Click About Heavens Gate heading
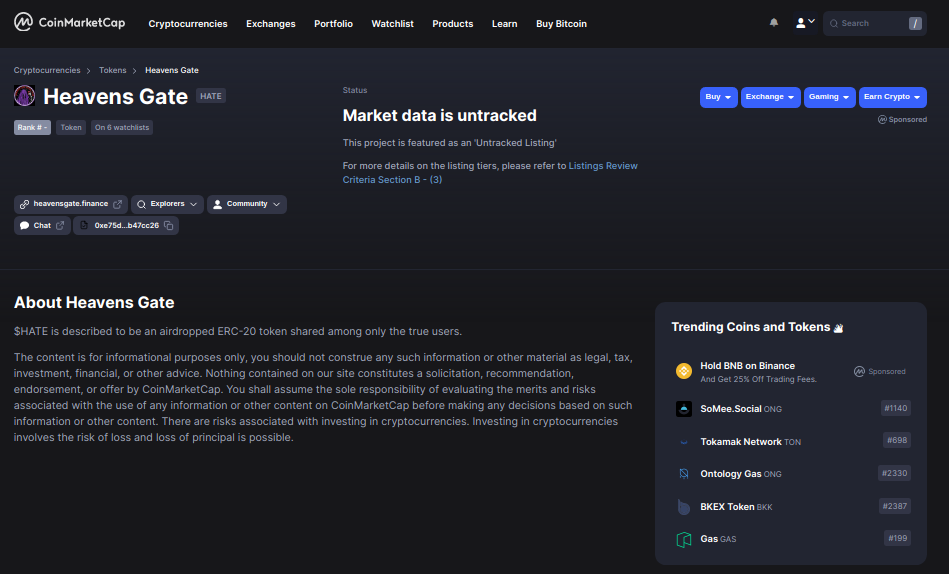This screenshot has width=949, height=574. (x=94, y=302)
